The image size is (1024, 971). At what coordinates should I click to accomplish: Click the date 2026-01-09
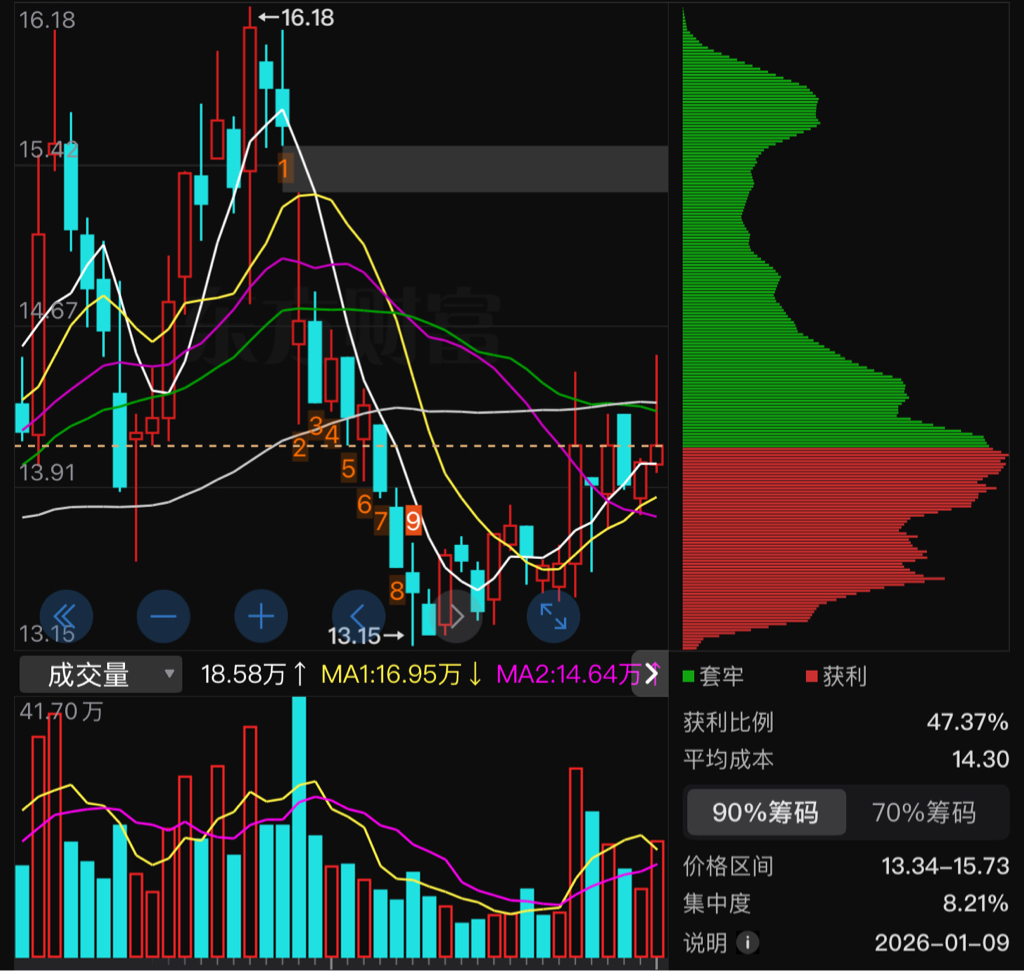[x=942, y=942]
